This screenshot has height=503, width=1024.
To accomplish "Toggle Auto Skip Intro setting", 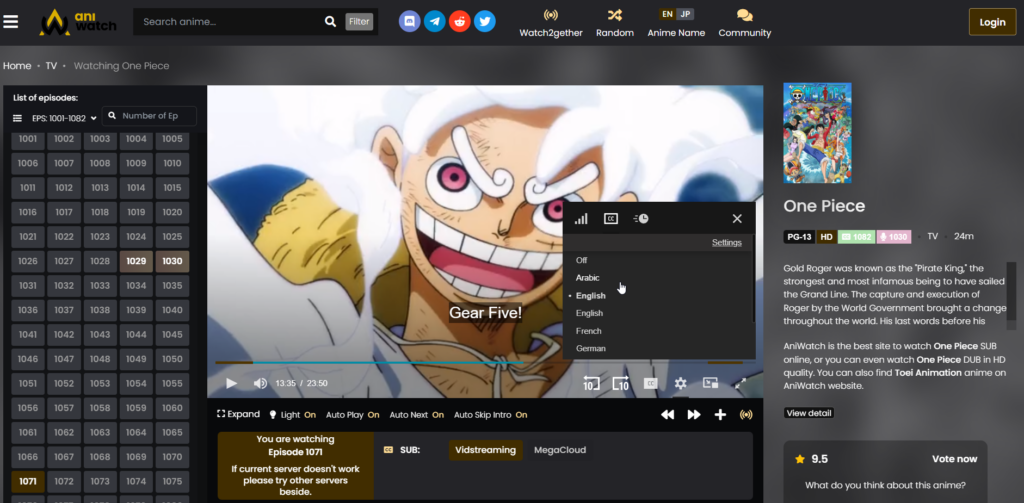I will 490,415.
